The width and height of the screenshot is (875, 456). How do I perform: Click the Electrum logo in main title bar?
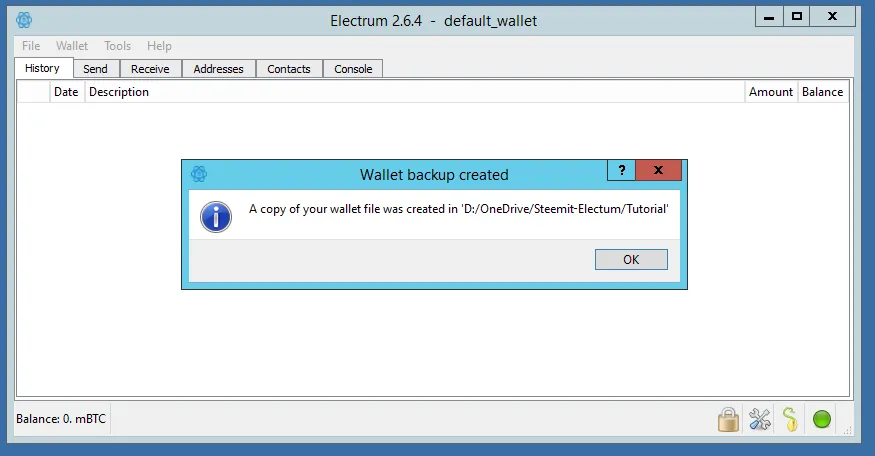24,21
